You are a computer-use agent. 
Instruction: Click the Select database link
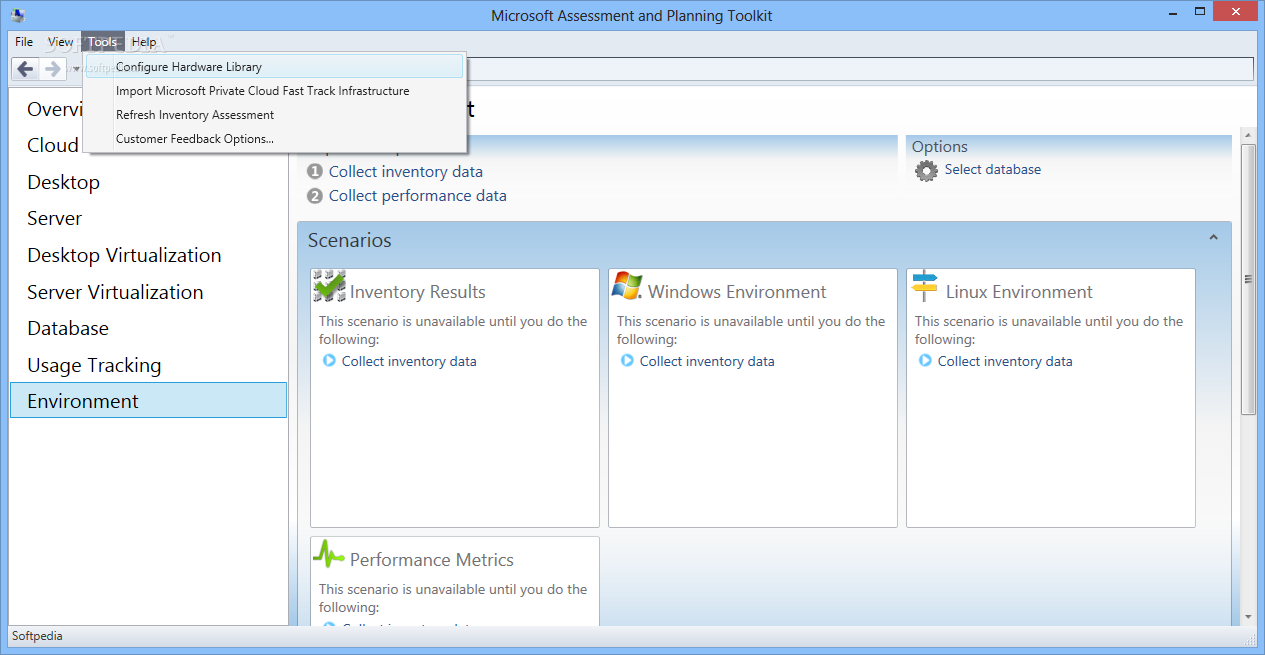point(993,170)
